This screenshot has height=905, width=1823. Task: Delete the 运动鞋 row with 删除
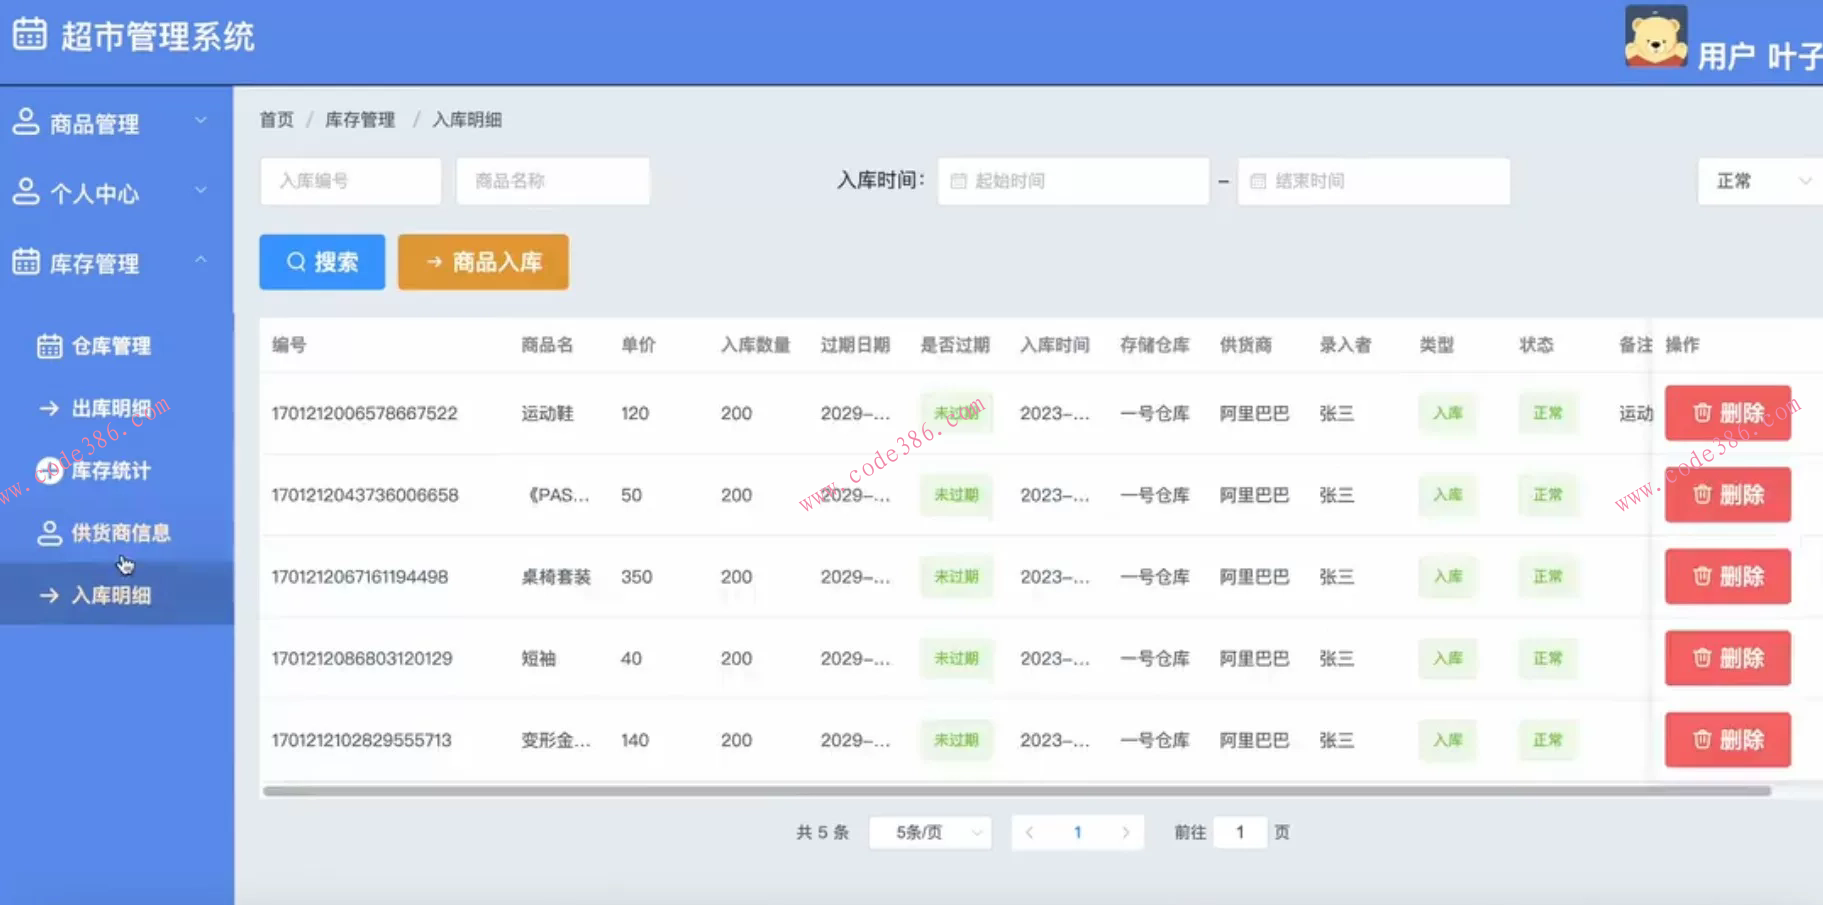pos(1727,413)
